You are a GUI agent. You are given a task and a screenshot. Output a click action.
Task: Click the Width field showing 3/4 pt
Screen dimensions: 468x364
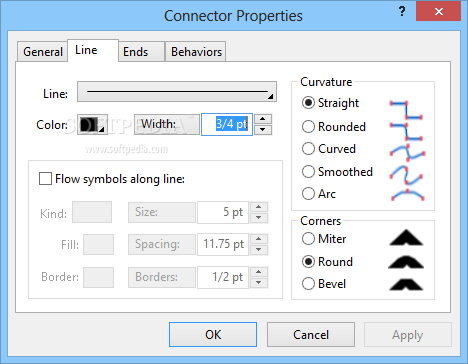(227, 124)
